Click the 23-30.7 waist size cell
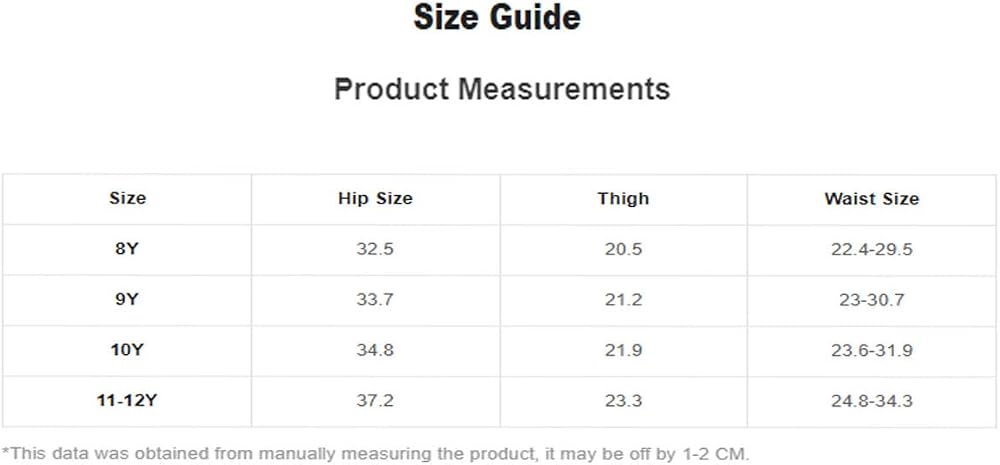1000x465 pixels. (x=872, y=299)
